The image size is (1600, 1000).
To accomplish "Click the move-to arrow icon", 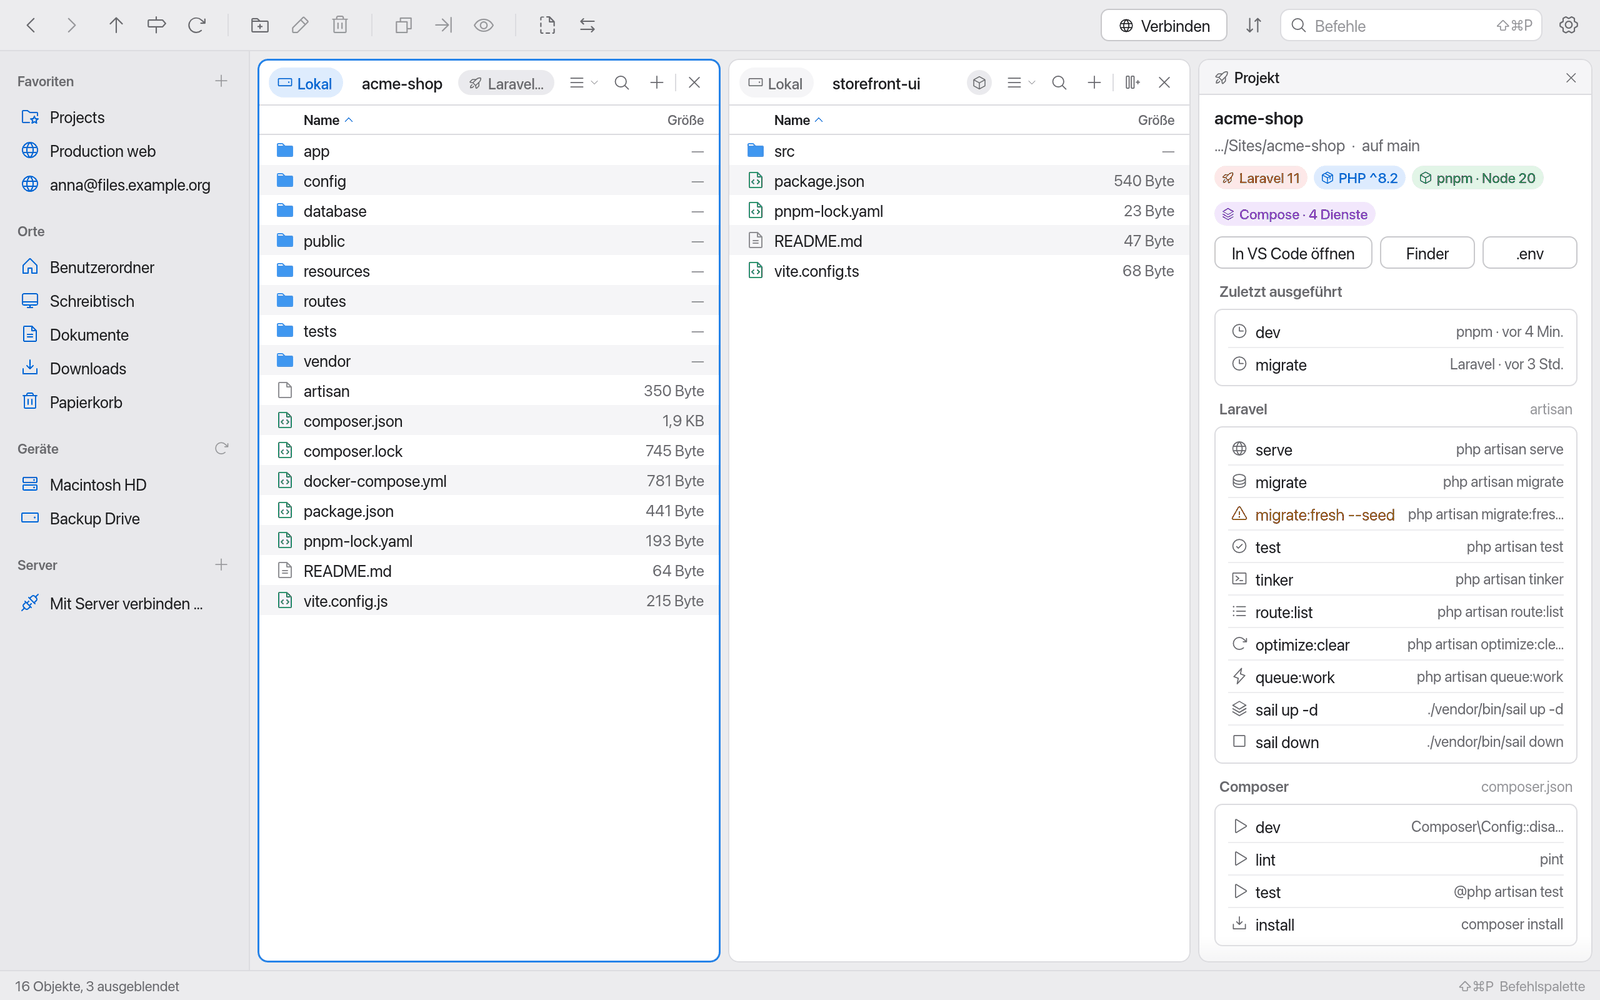I will [x=444, y=25].
